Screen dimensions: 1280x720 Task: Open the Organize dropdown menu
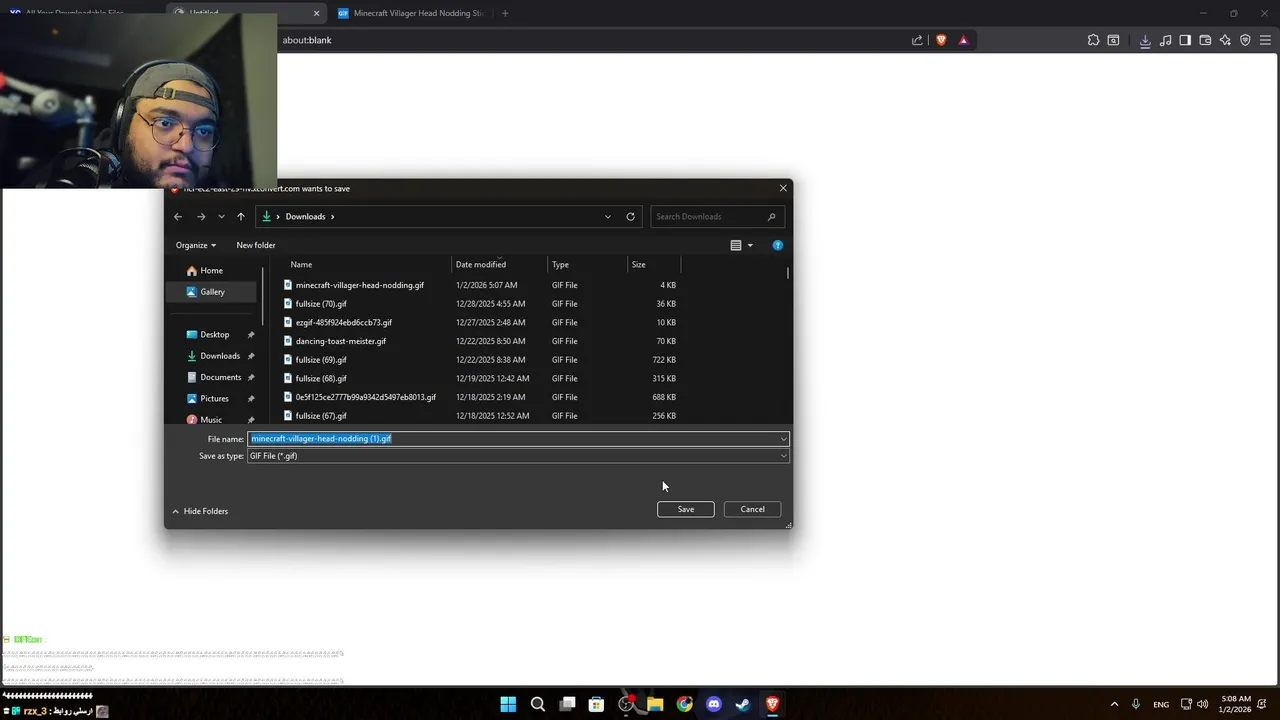[x=196, y=245]
